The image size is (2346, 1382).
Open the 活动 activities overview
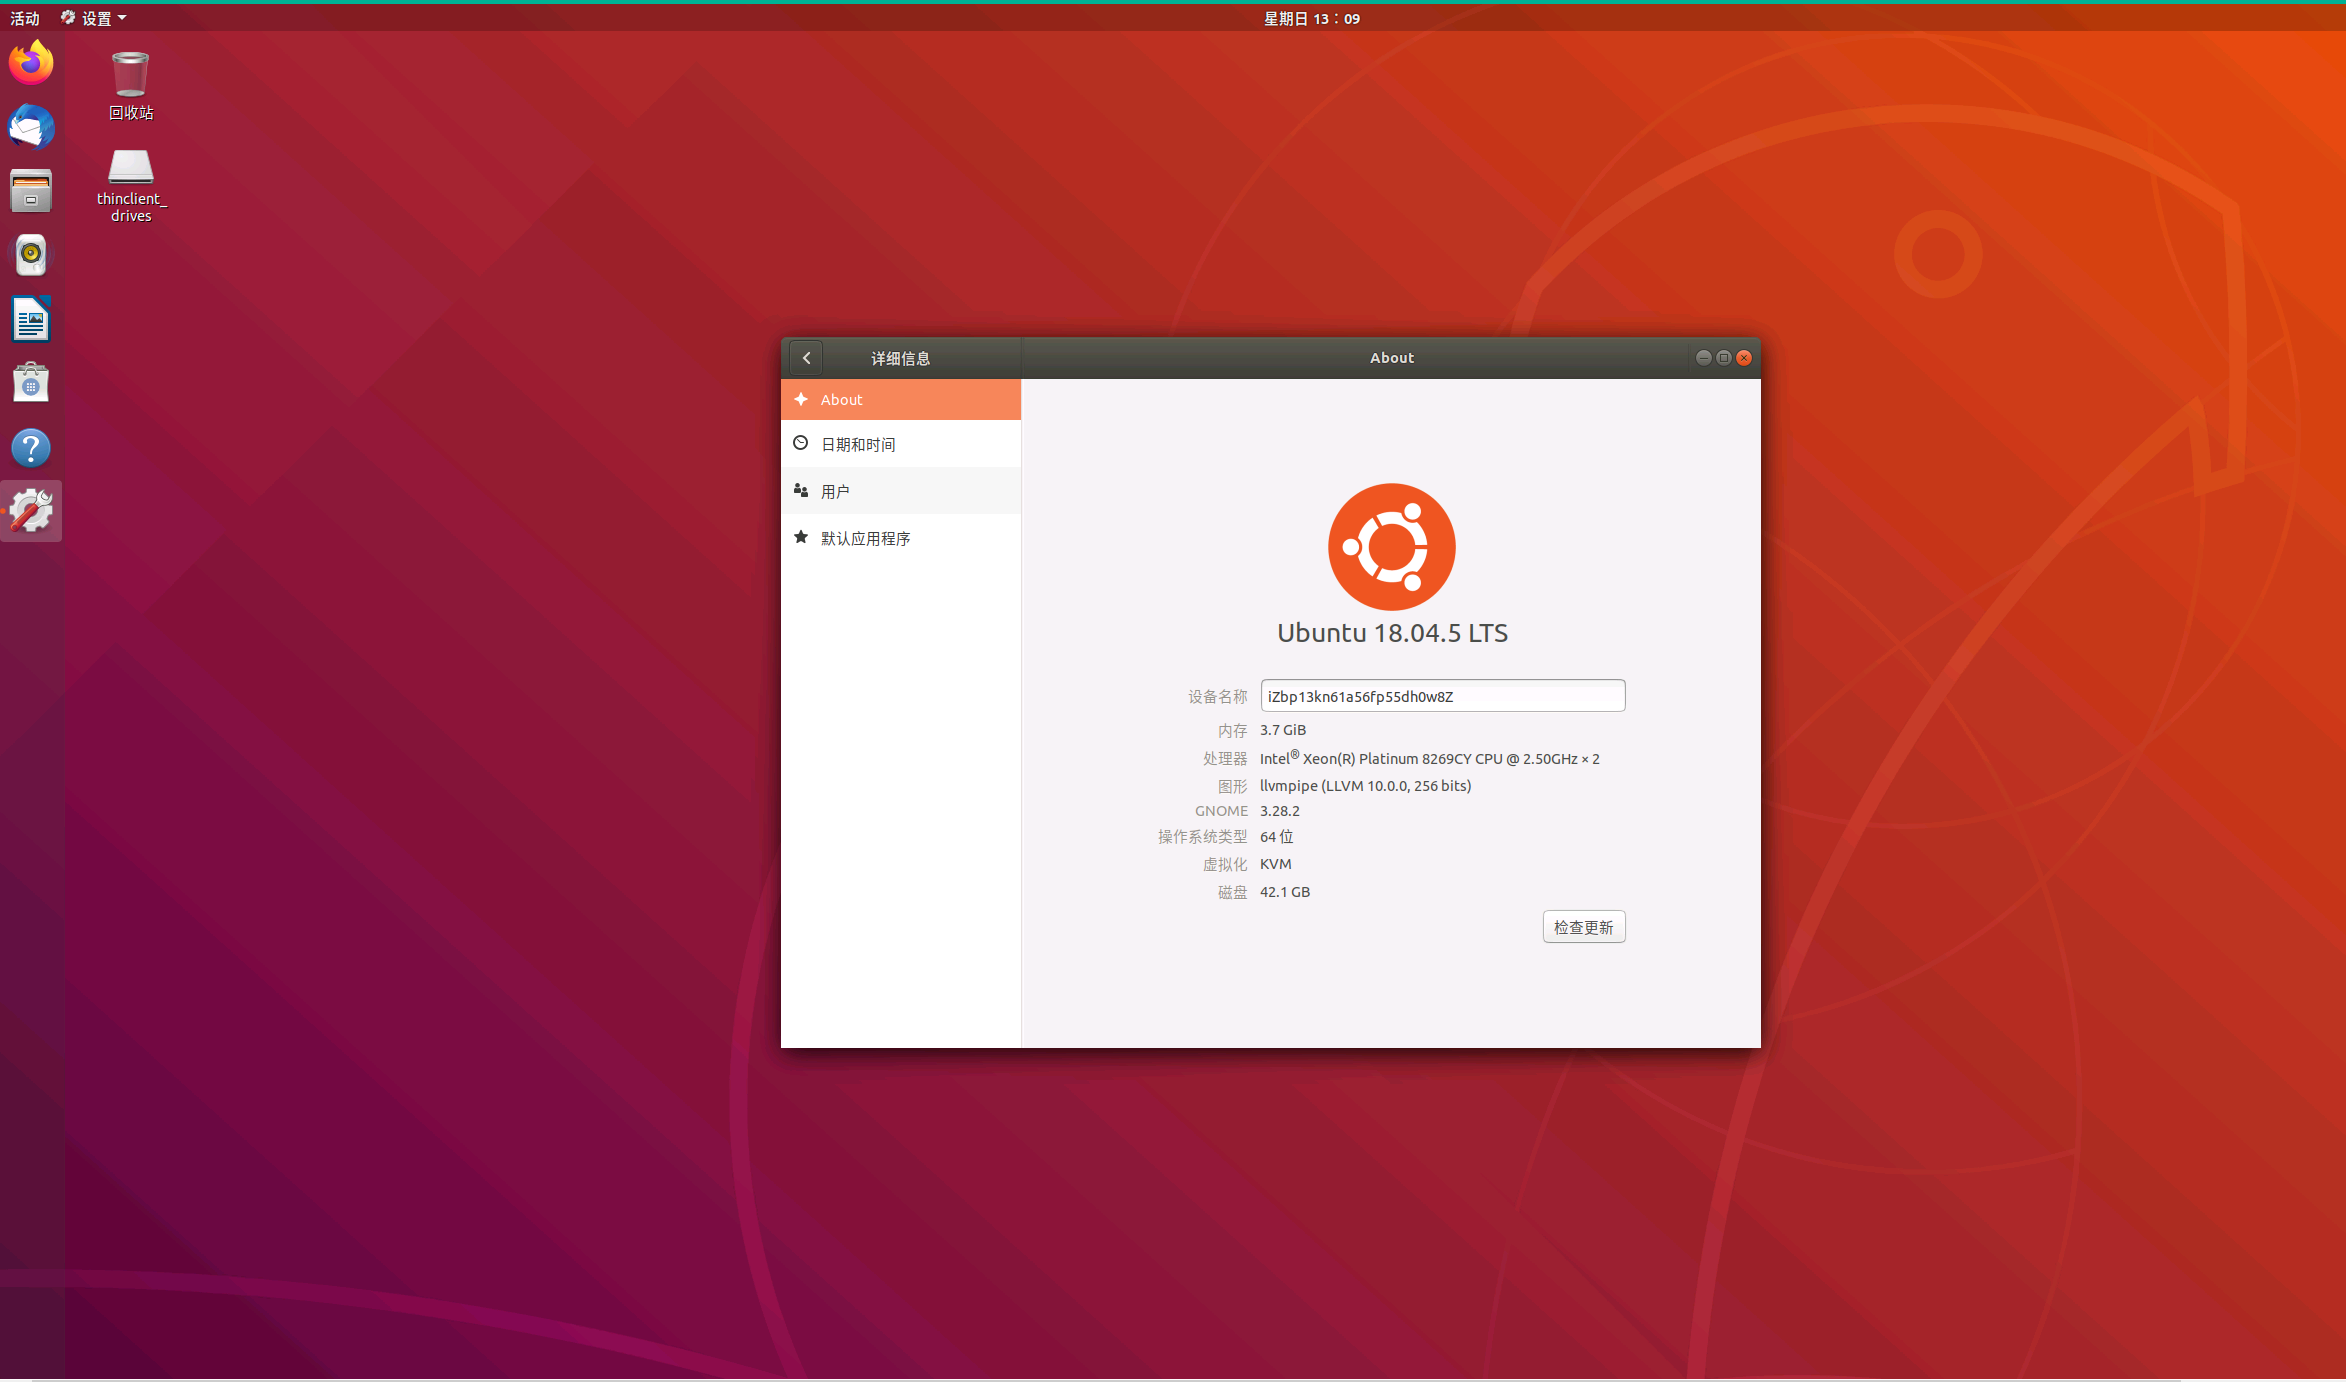point(25,18)
